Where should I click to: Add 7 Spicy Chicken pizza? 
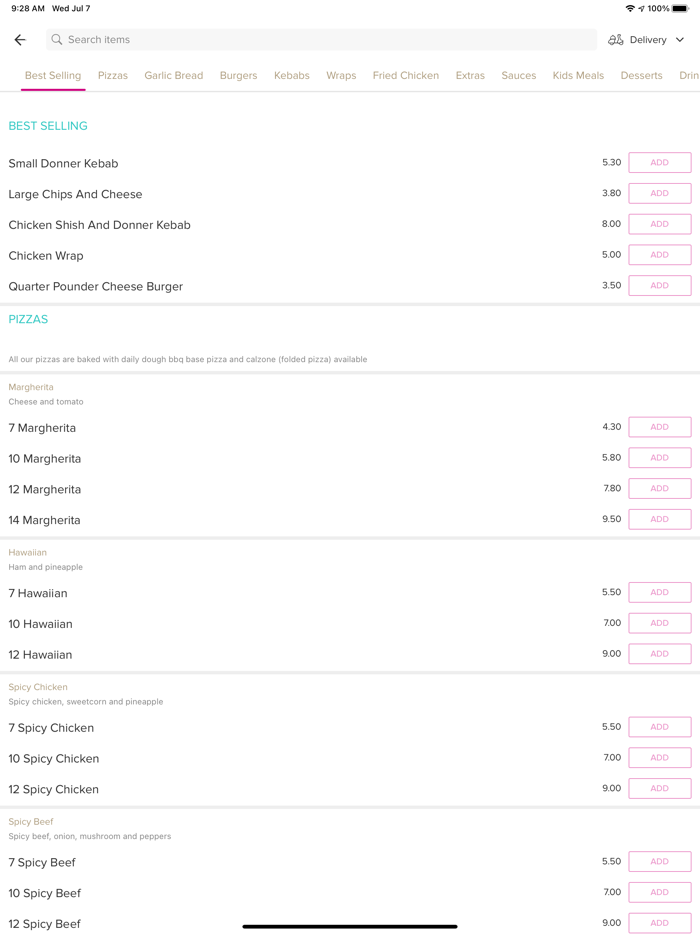[x=659, y=727]
